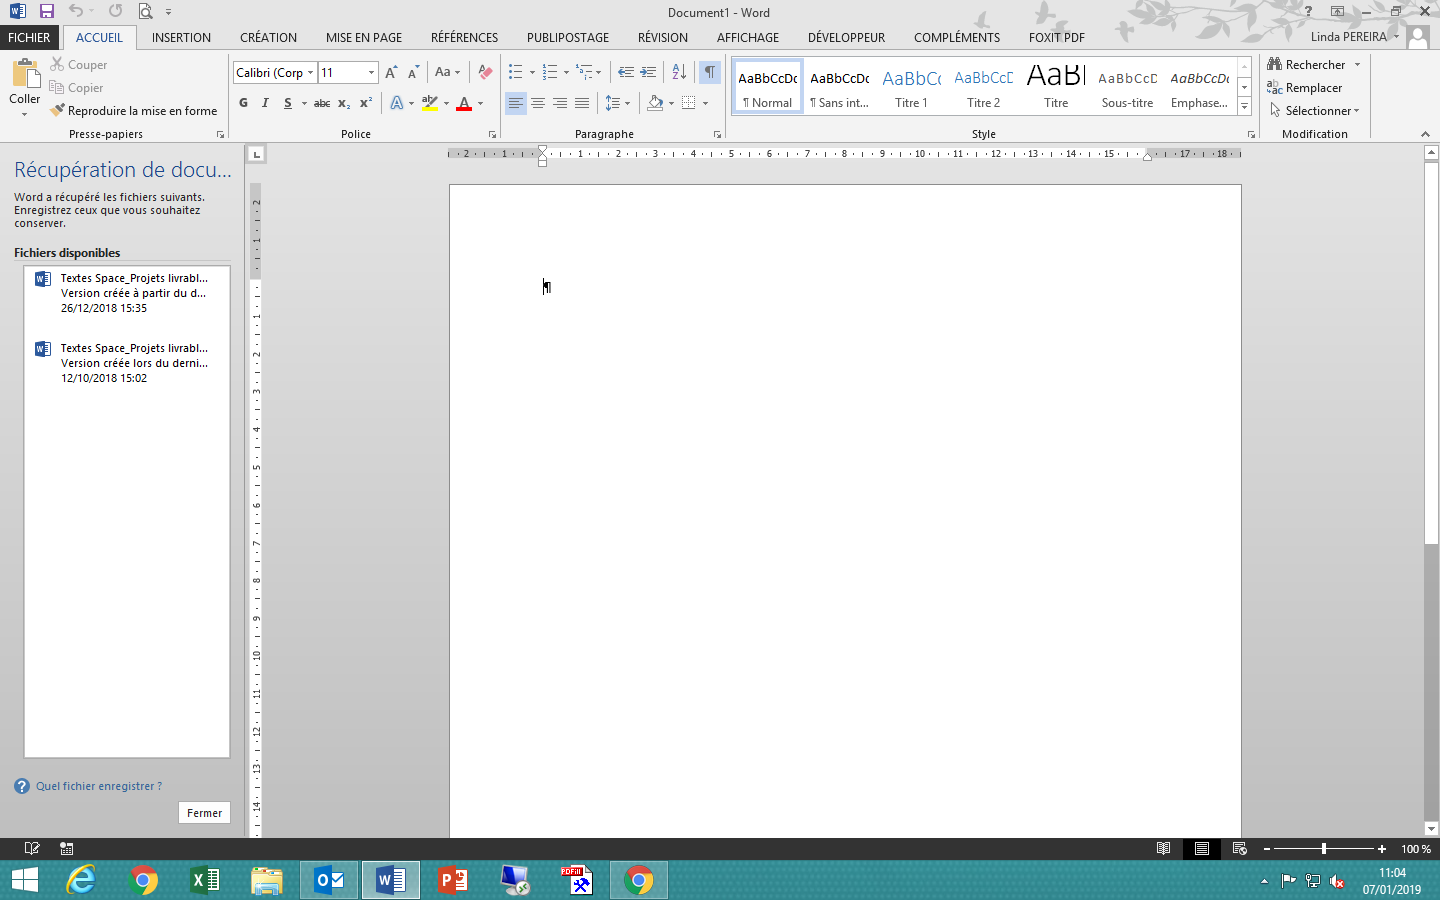Expand numbered list style dropdown
This screenshot has height=900, width=1440.
pos(566,72)
